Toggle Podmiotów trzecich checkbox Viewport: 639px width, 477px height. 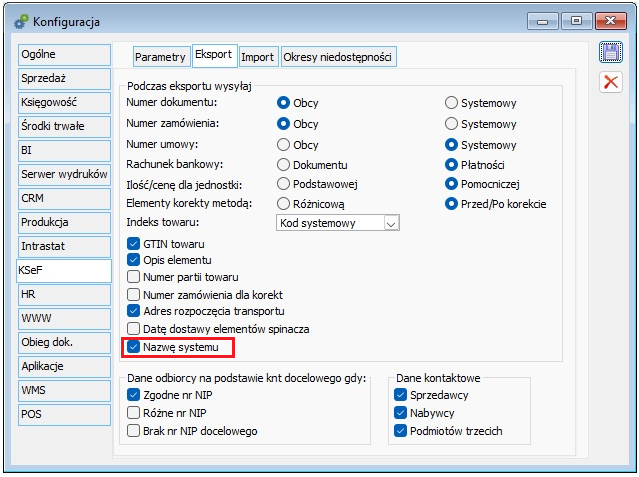coord(400,431)
